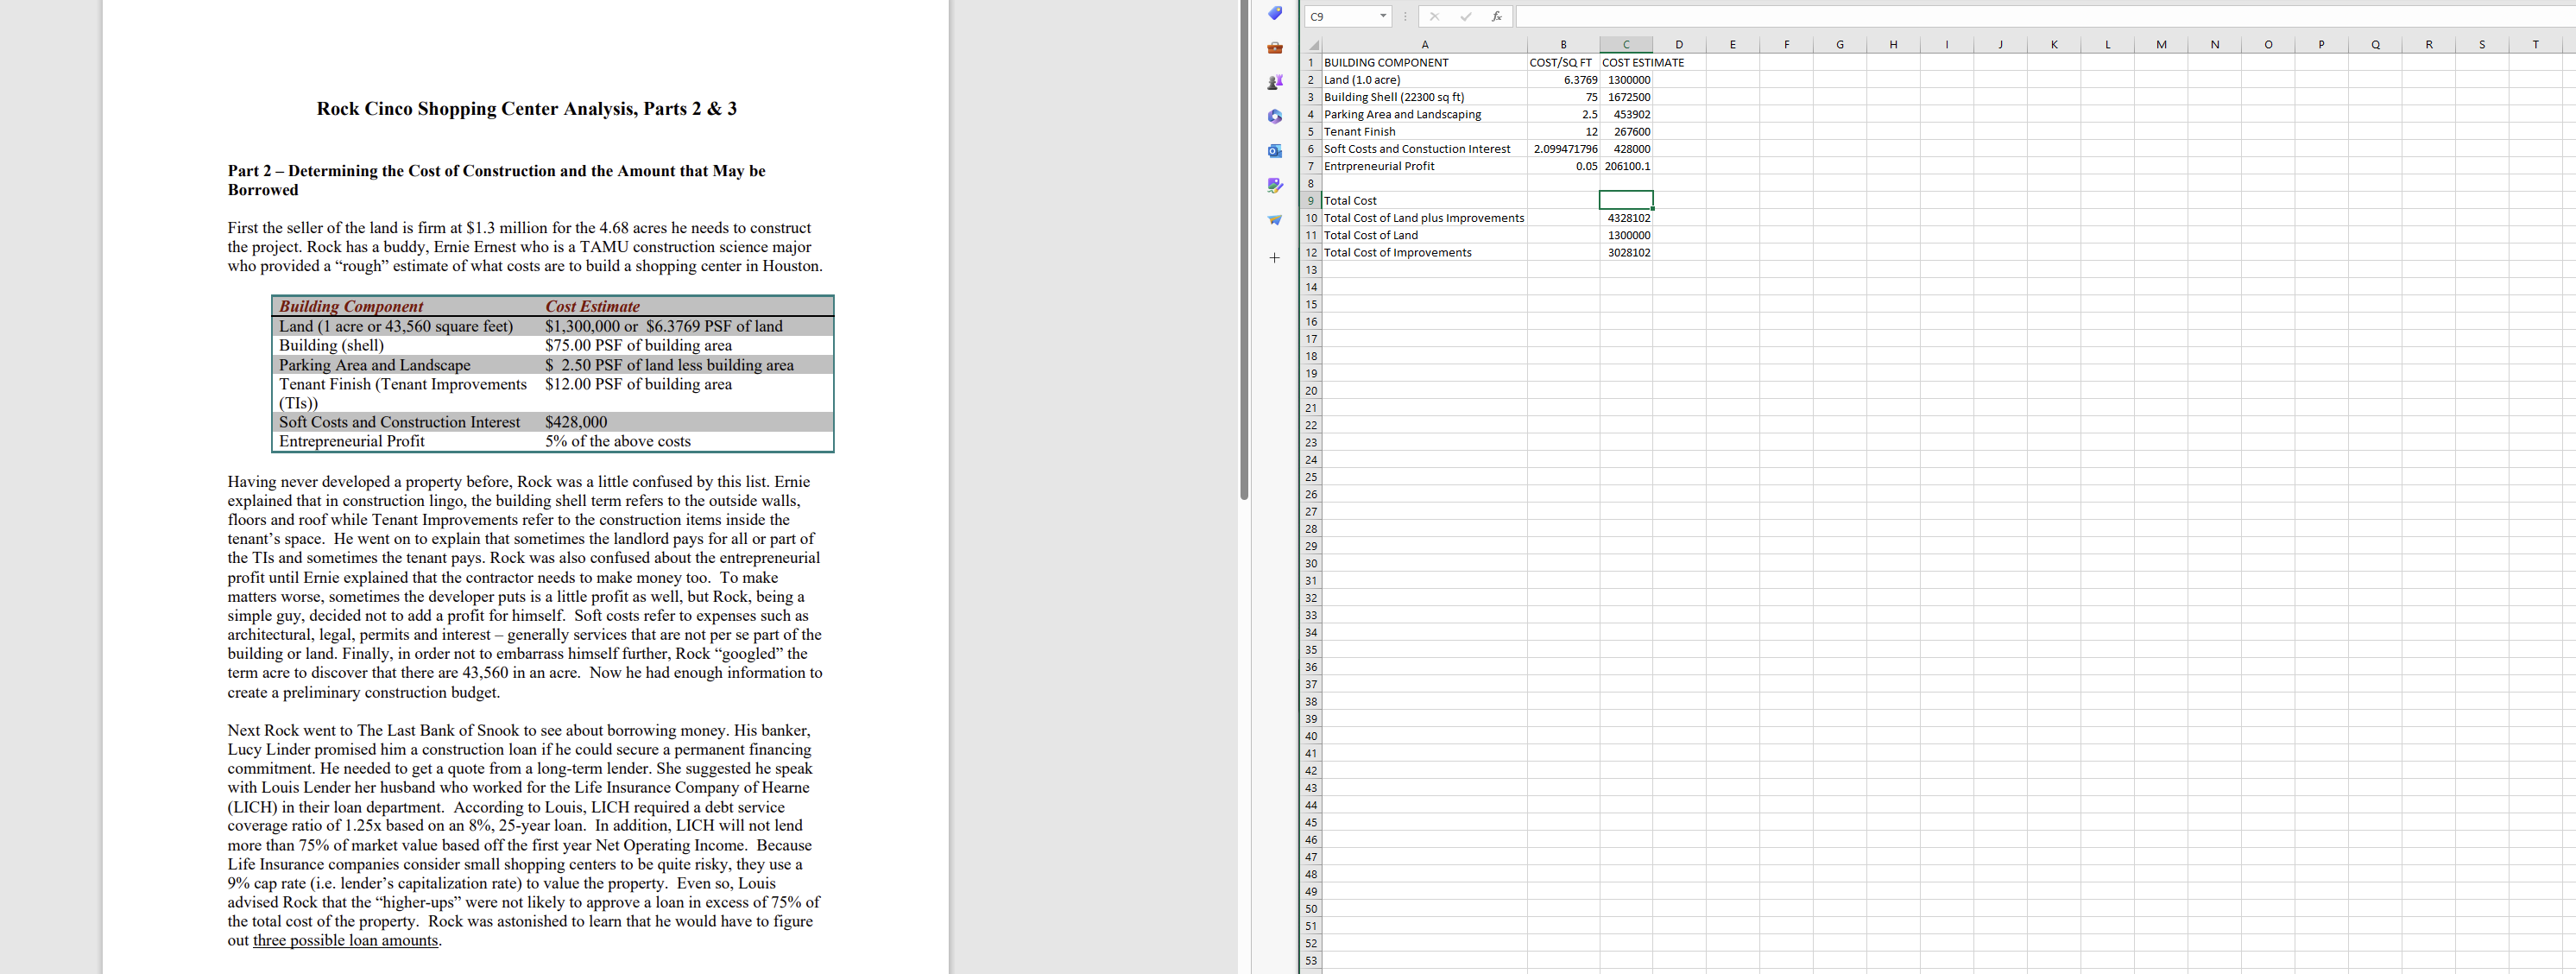Open the image editor sidebar icon
2576x974 pixels.
pos(1274,185)
